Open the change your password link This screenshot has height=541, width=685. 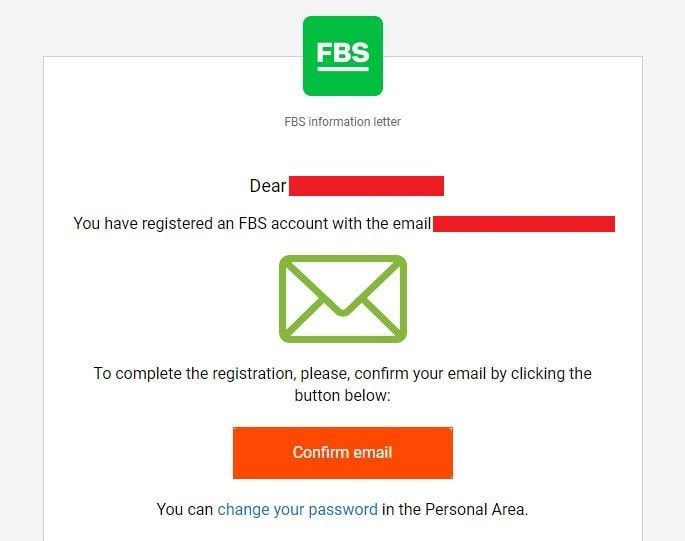(297, 509)
